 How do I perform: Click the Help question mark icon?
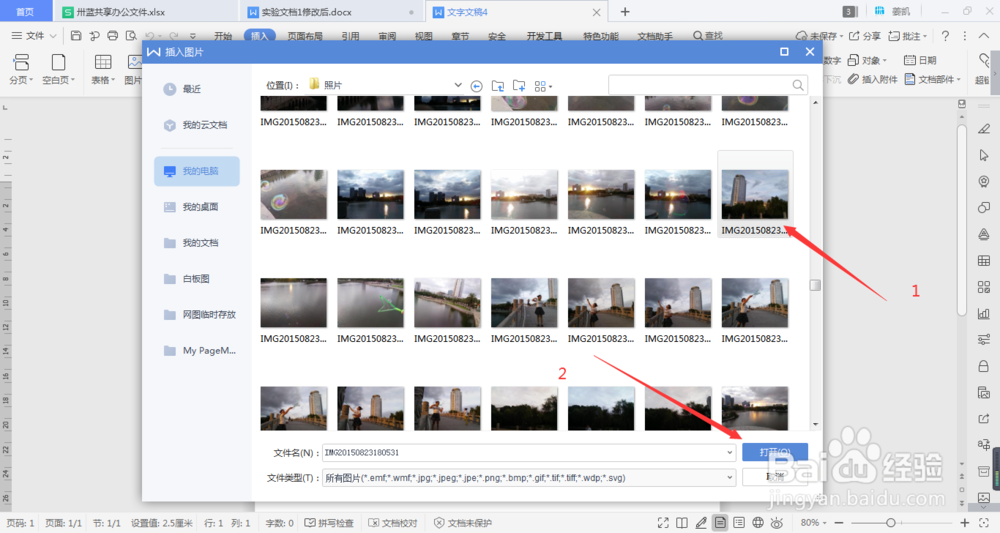point(945,36)
